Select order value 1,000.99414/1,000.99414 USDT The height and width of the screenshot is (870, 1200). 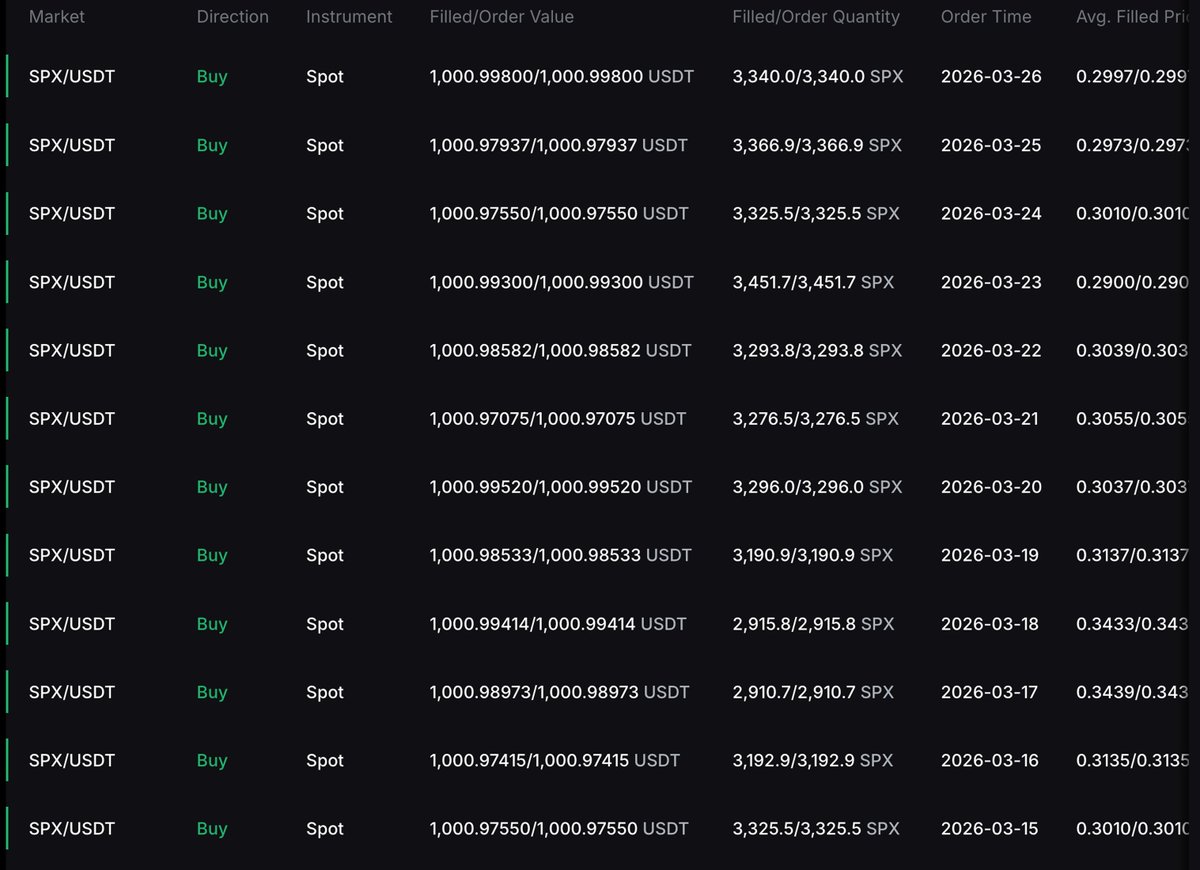click(x=558, y=624)
